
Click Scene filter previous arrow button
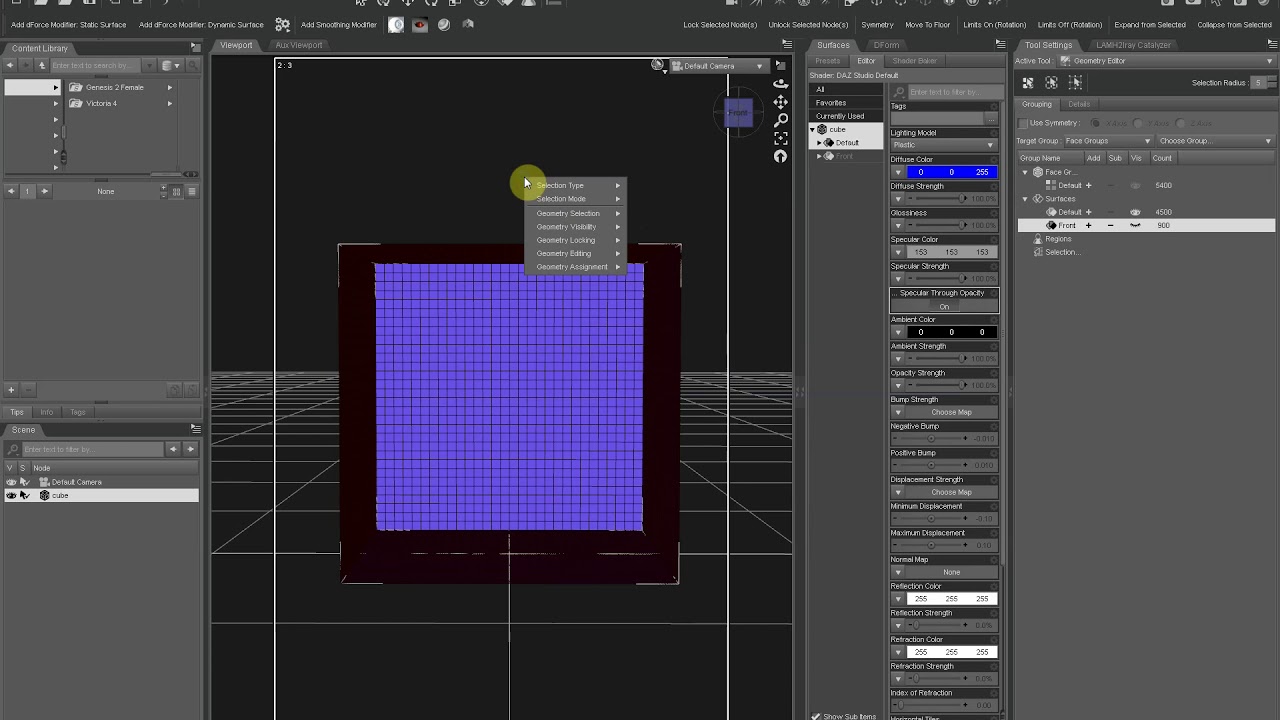173,449
